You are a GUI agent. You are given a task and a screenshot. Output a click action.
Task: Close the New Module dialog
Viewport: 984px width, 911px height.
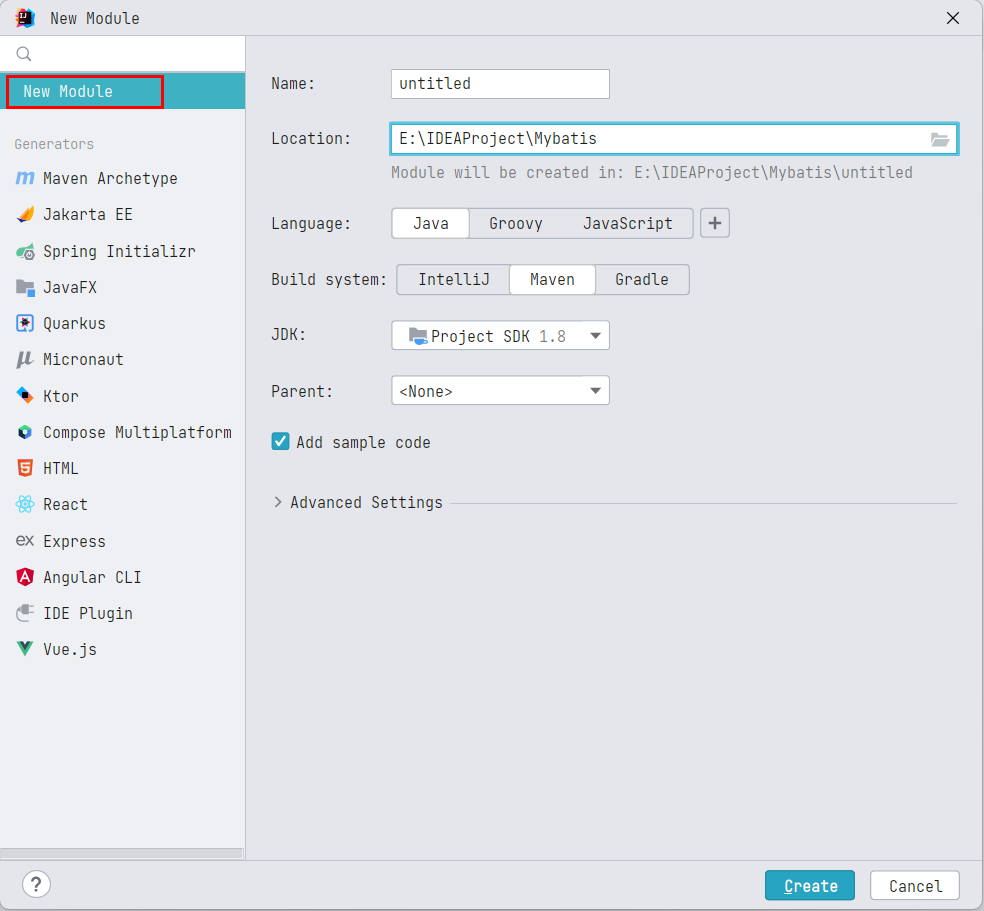tap(953, 18)
